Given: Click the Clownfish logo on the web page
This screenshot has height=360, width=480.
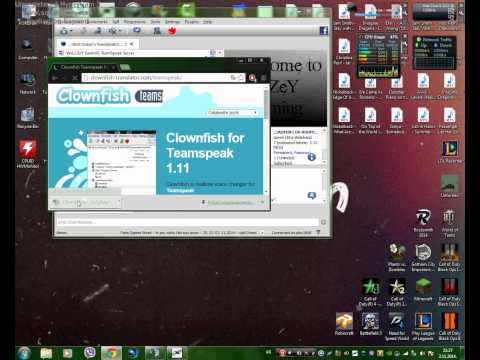Looking at the screenshot, I should tap(93, 95).
